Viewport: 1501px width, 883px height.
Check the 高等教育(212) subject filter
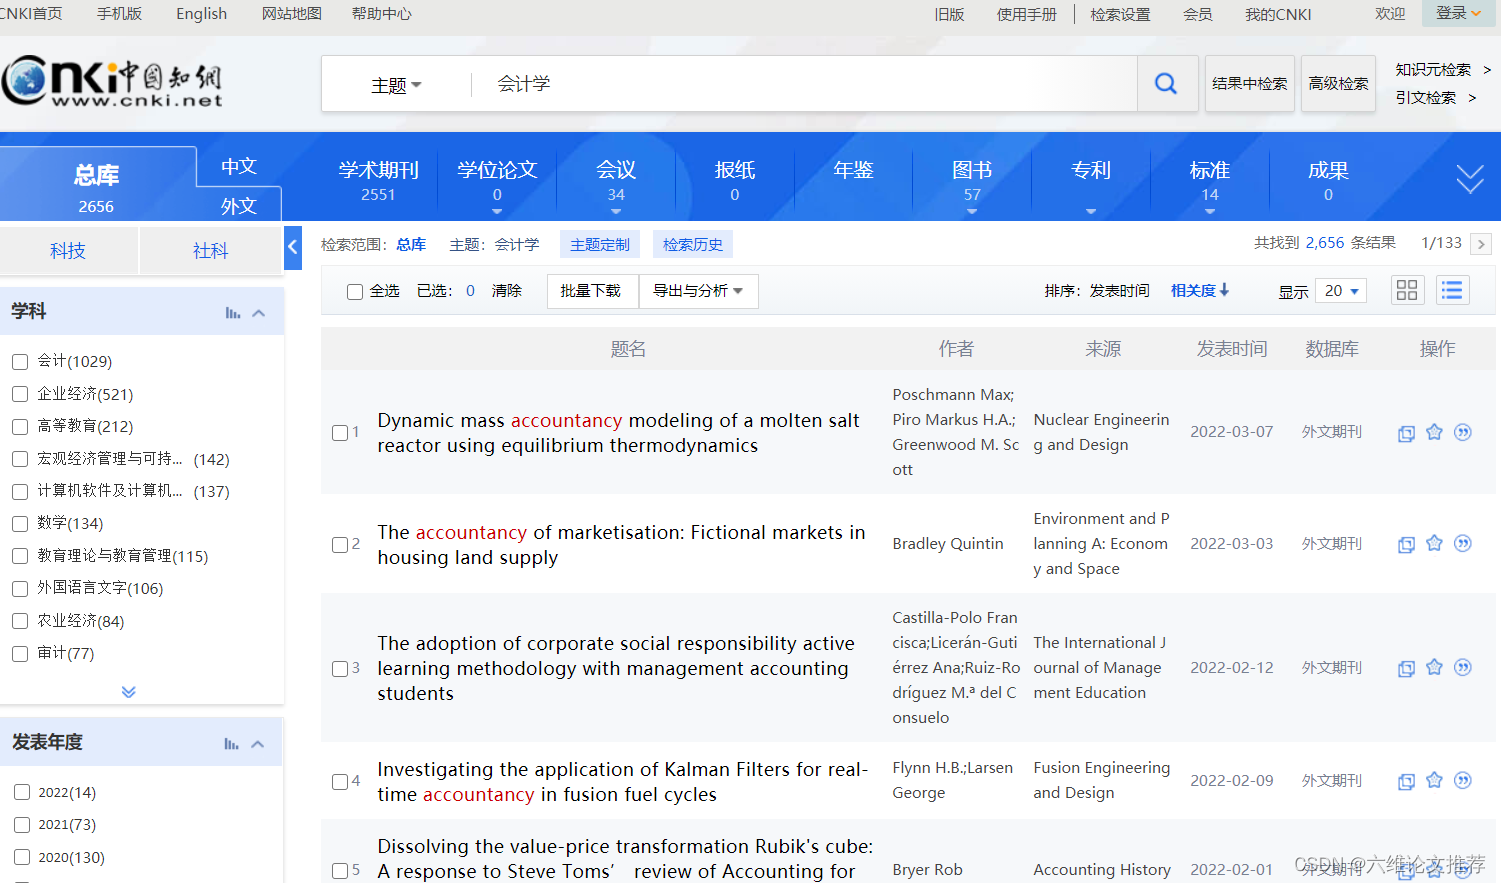[x=20, y=426]
